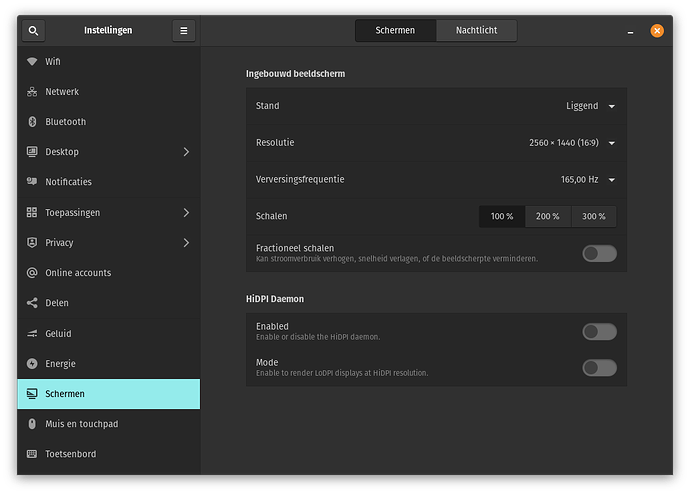Click the Muis en touchpad mouse icon
The height and width of the screenshot is (494, 690).
(32, 424)
